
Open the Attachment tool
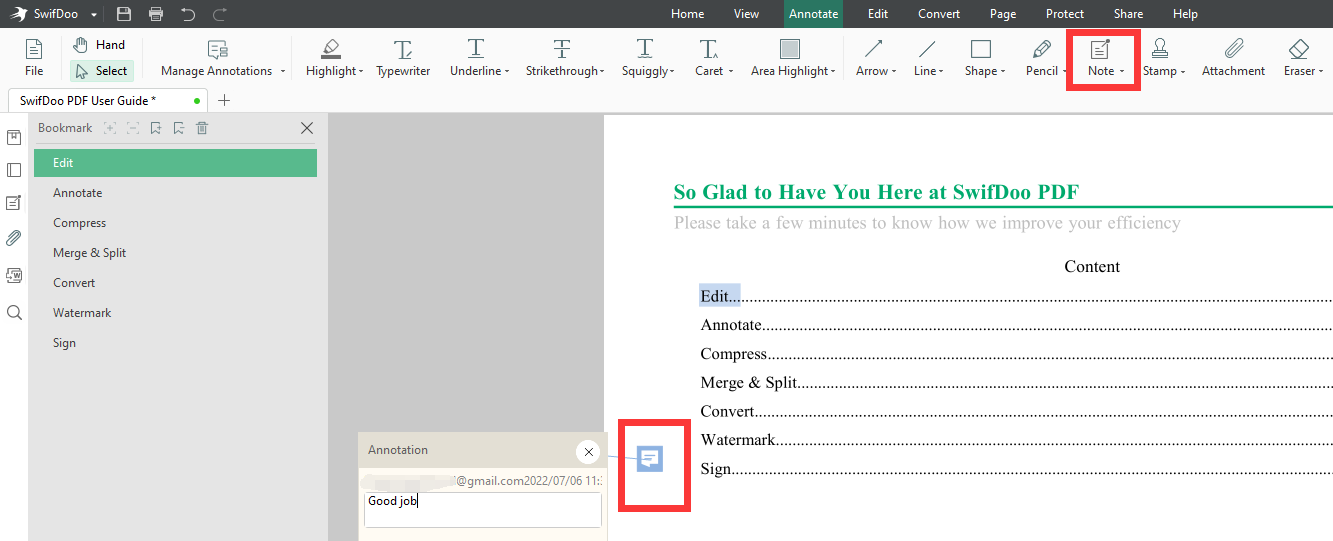tap(1233, 58)
